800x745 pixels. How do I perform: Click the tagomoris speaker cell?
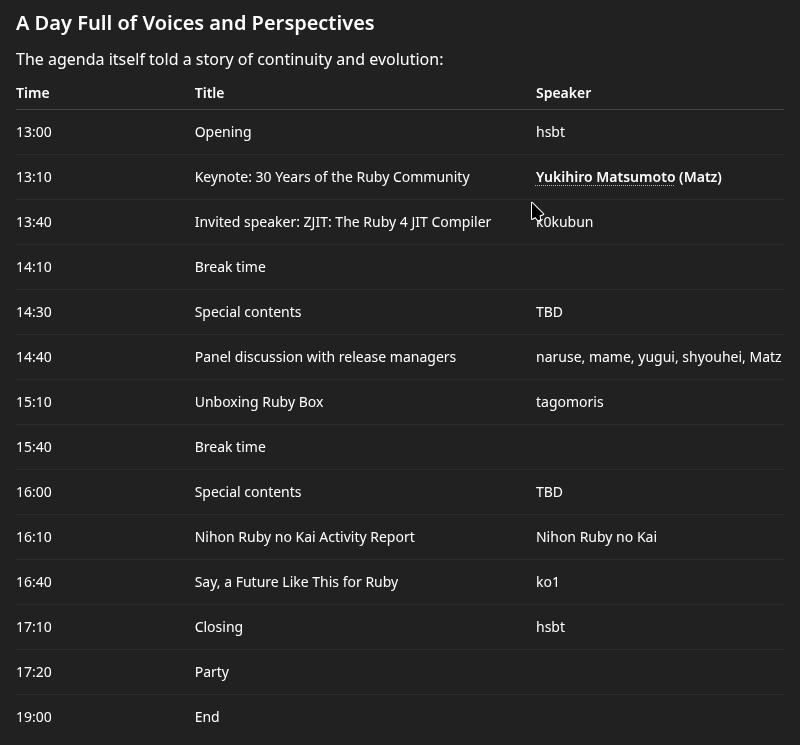(x=570, y=402)
